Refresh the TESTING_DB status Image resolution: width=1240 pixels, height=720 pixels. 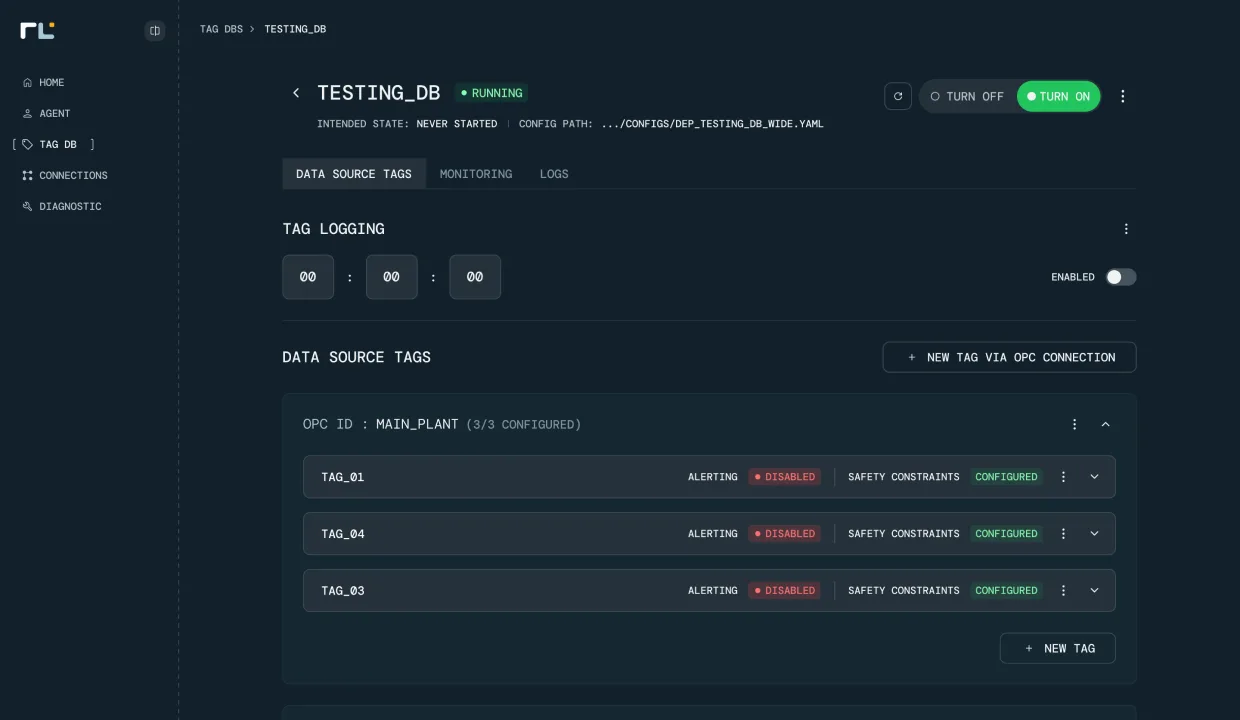pos(898,96)
